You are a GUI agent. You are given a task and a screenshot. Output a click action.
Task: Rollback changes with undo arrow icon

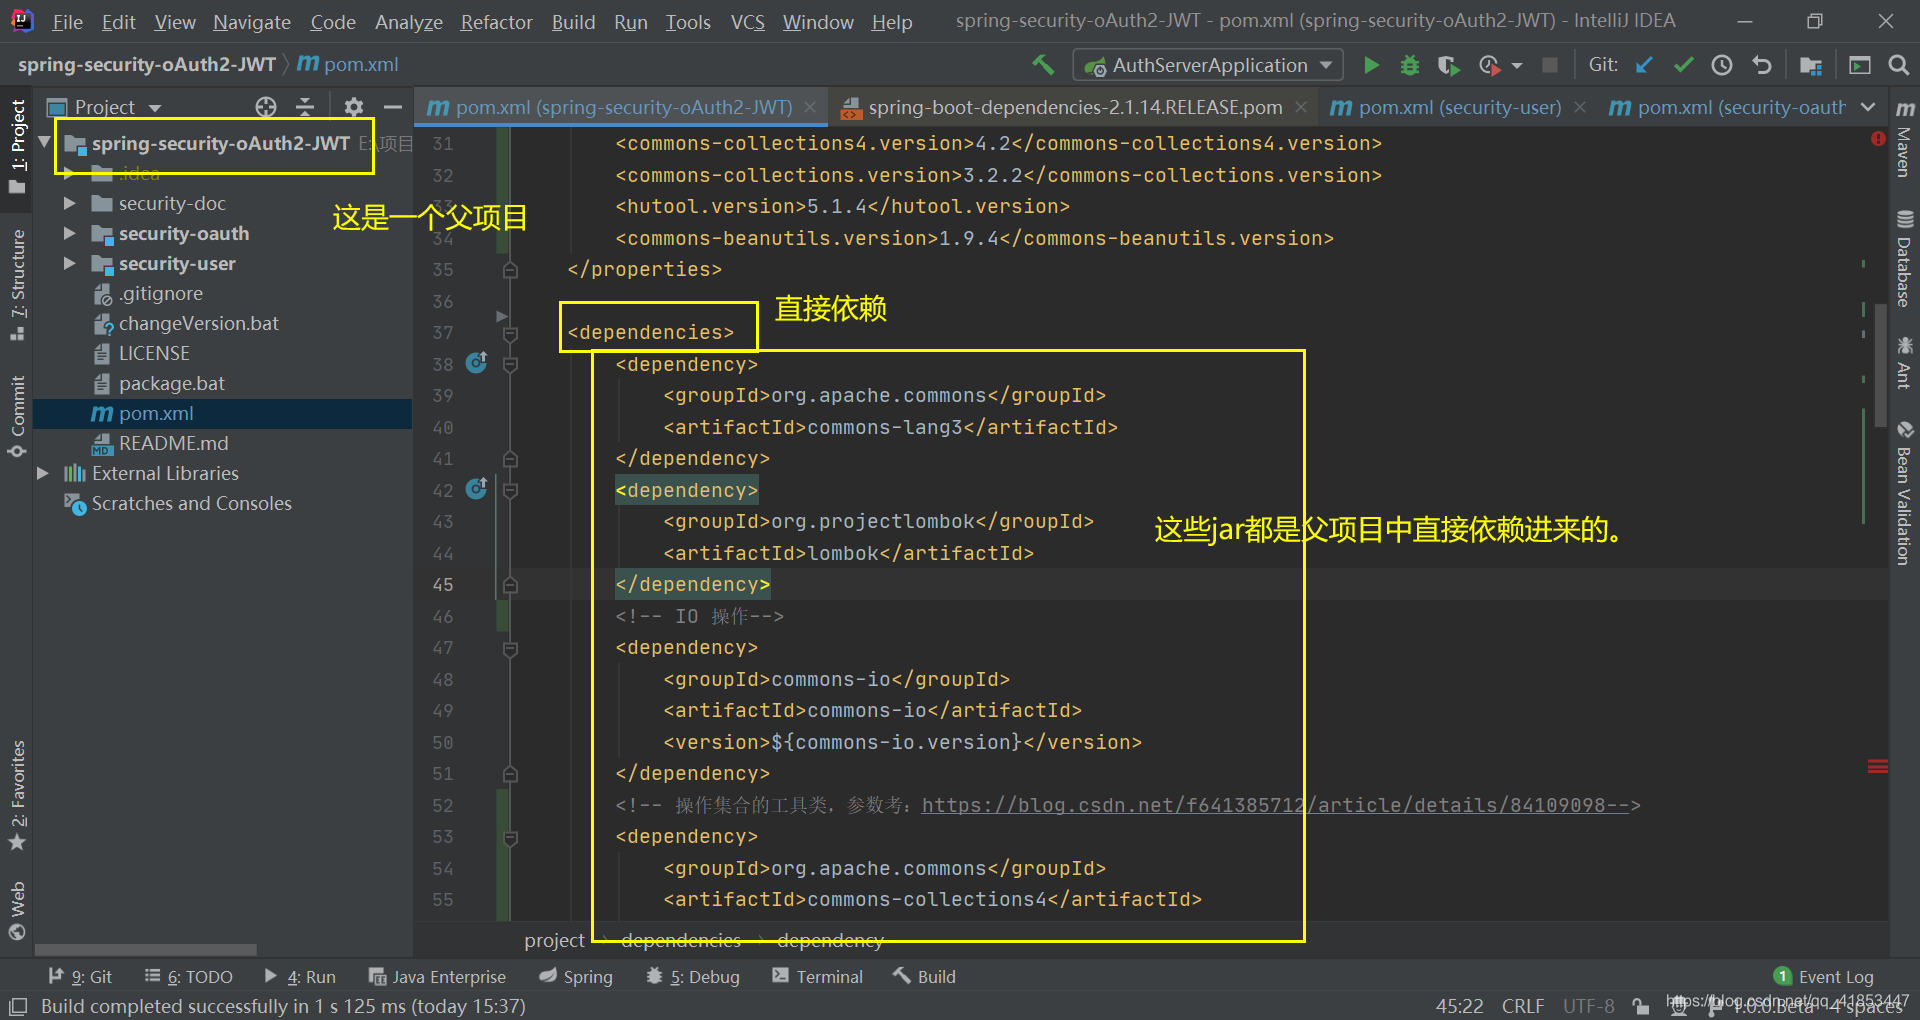(1762, 65)
